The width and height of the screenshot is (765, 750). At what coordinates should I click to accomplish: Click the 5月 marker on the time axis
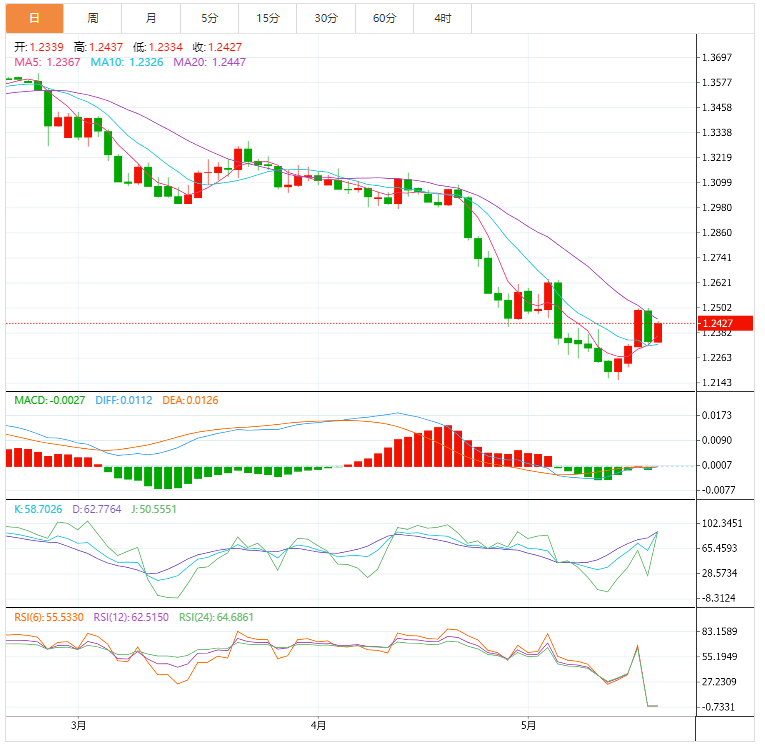tap(528, 726)
